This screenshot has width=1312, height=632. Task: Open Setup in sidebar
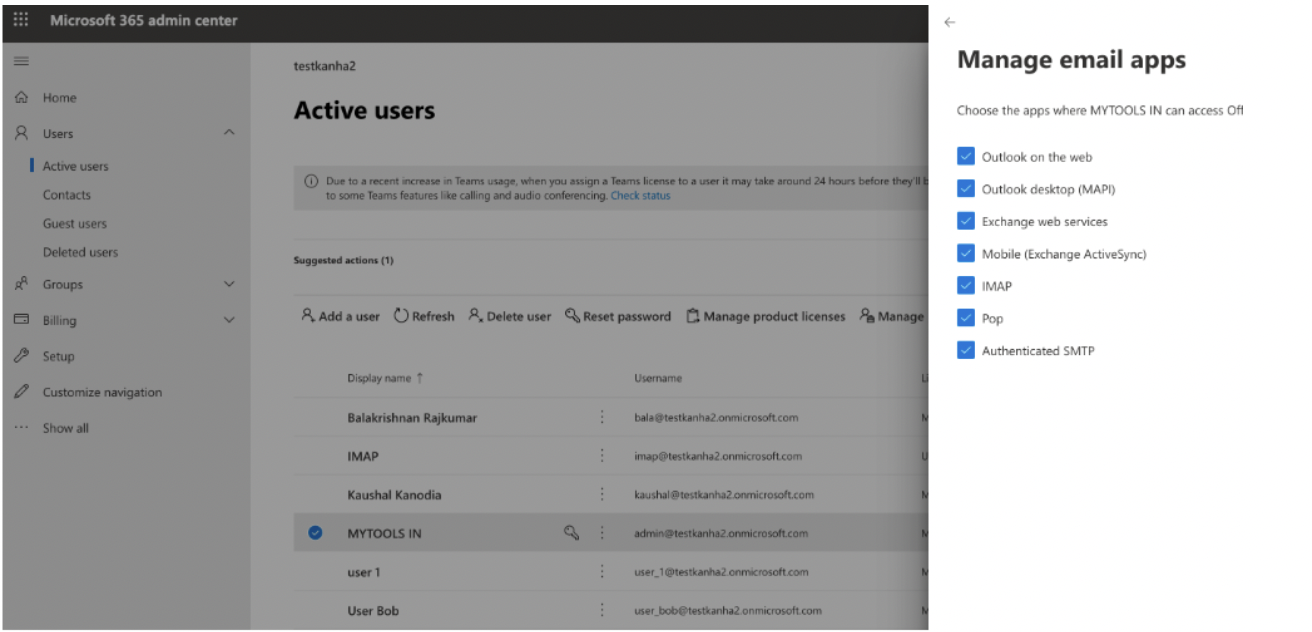coord(59,356)
